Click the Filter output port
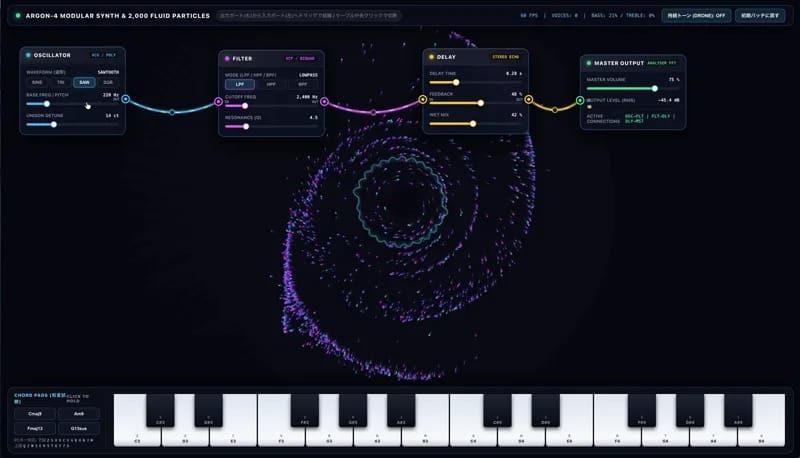 point(324,101)
